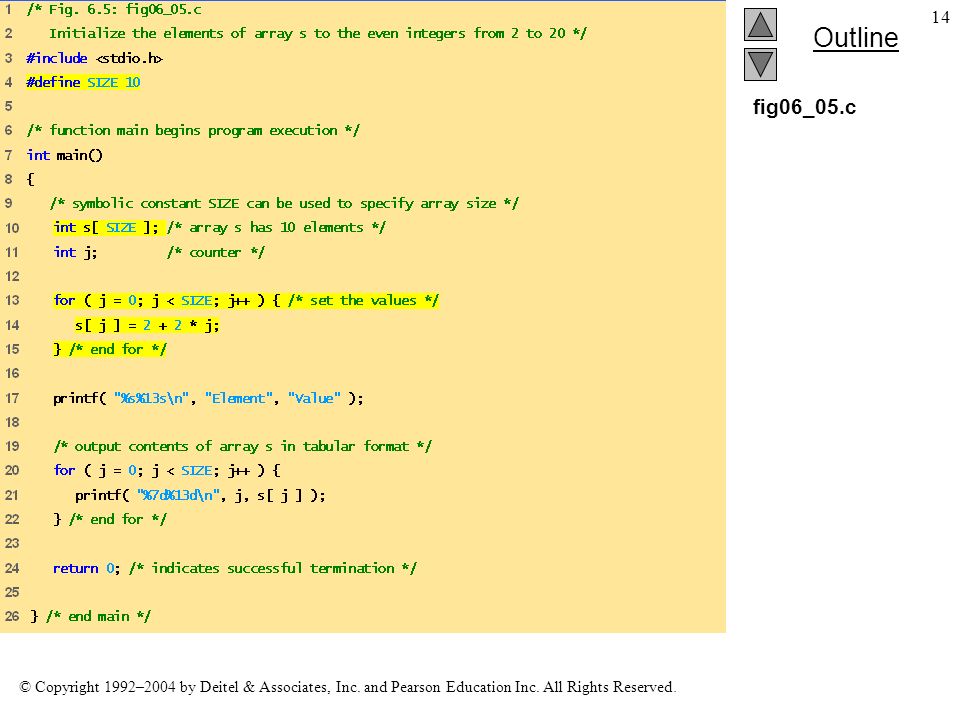Click the down arrow navigation icon
The image size is (960, 720).
point(760,64)
